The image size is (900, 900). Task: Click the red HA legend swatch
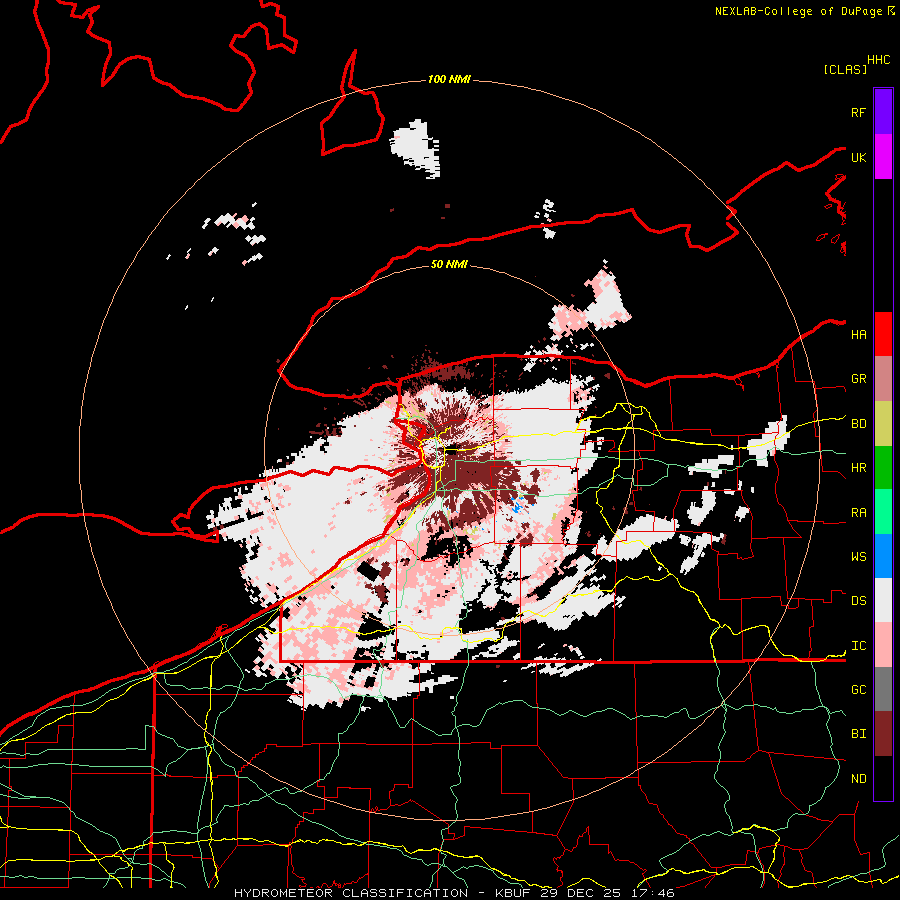(883, 333)
